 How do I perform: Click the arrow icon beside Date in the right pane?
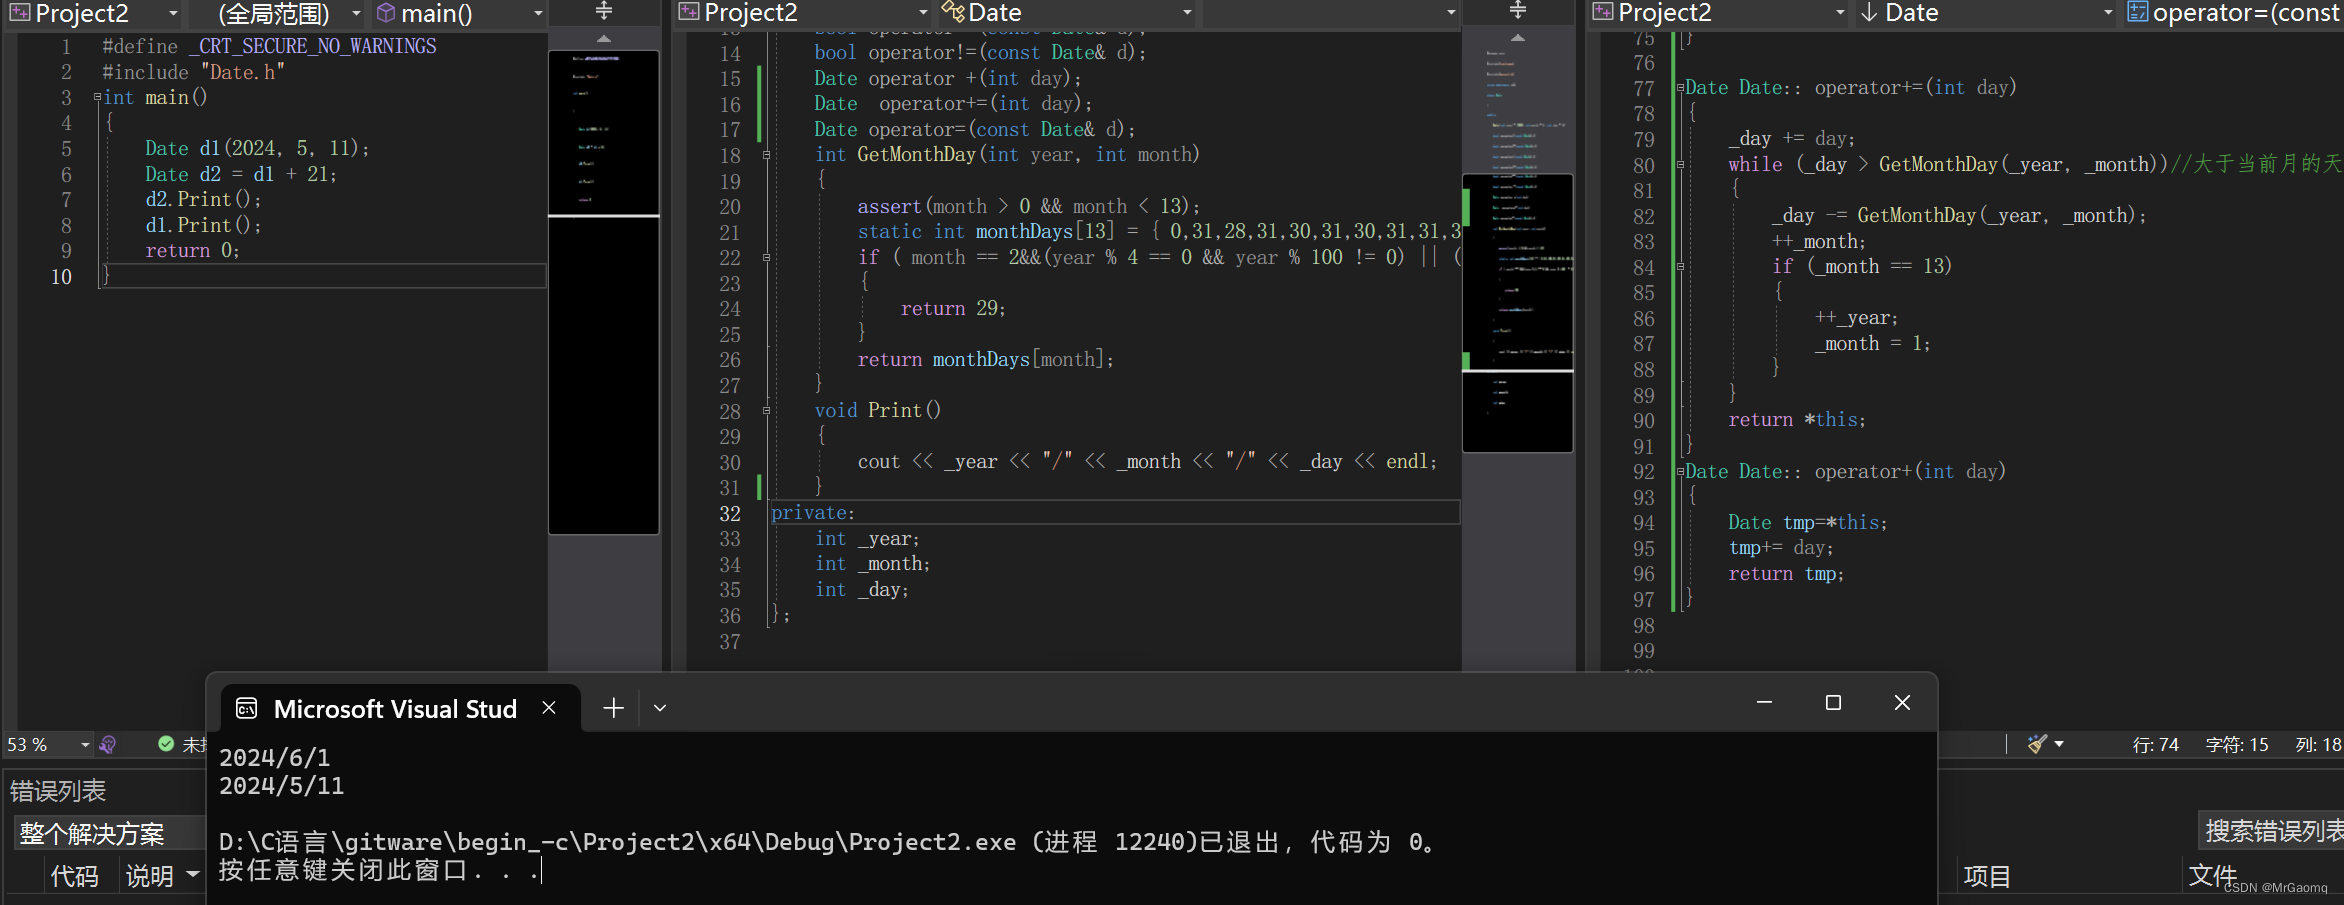coord(1868,12)
